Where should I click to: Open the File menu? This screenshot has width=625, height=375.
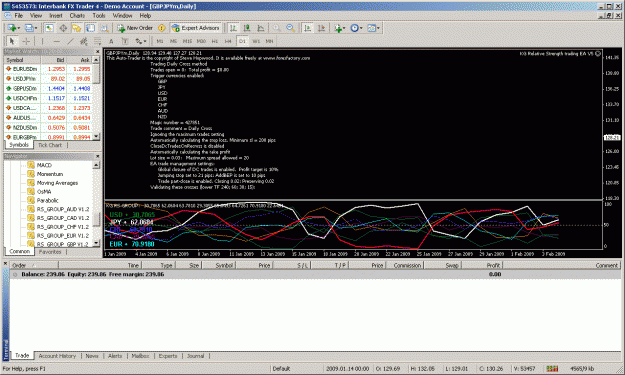coord(19,16)
